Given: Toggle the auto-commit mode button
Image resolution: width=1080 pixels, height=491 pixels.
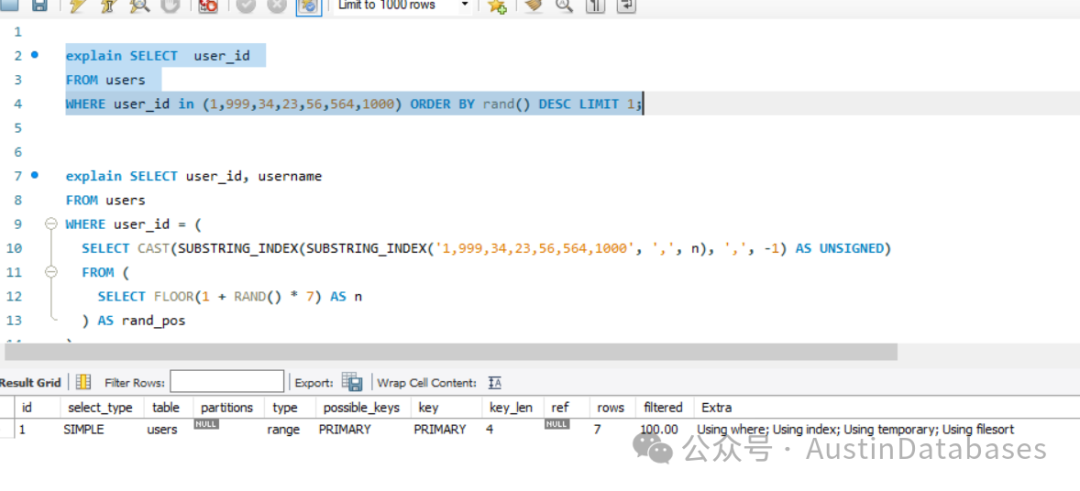Looking at the screenshot, I should (x=309, y=6).
